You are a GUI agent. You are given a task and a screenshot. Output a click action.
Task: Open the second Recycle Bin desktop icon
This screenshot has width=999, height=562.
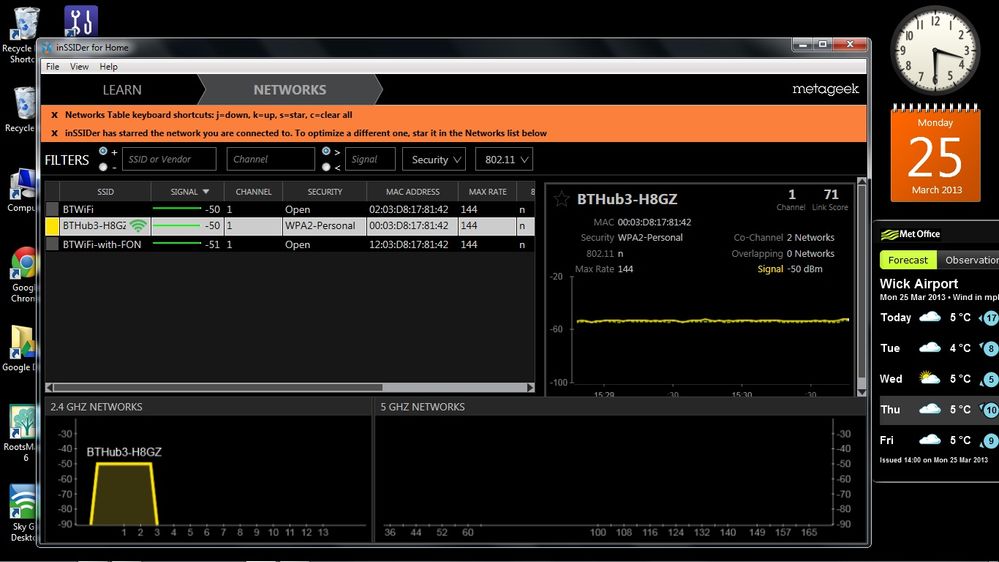[23, 109]
